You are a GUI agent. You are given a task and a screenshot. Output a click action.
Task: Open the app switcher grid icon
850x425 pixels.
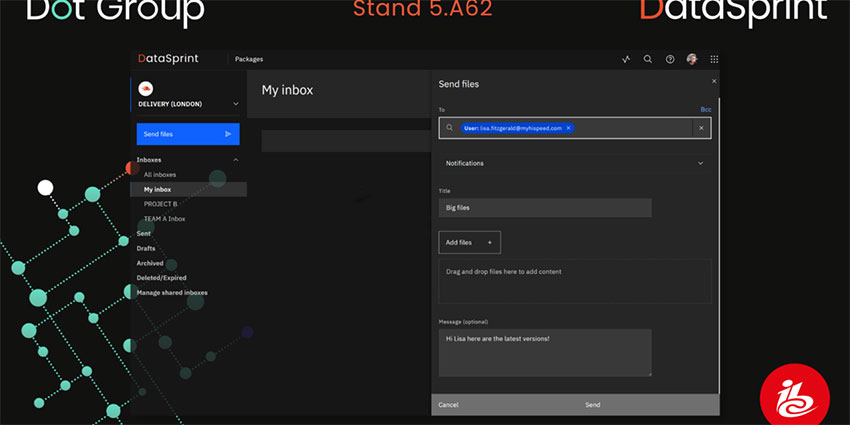(714, 59)
